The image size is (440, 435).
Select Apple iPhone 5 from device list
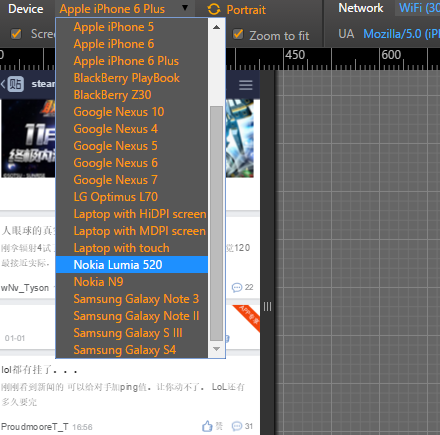tap(132, 27)
